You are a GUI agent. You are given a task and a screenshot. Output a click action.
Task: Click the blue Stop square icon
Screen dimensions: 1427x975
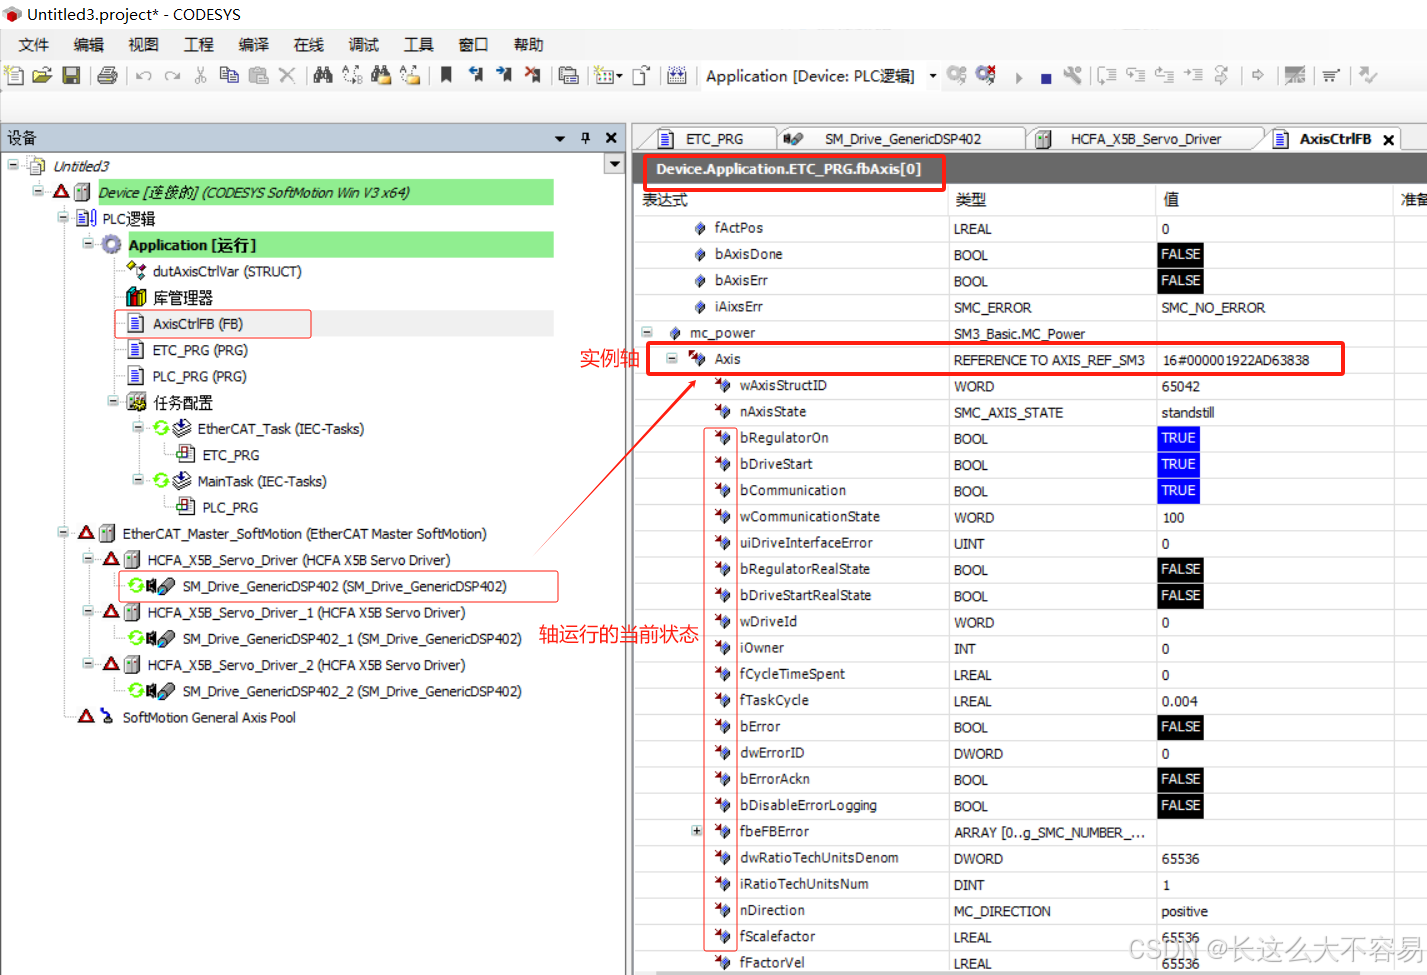1046,78
